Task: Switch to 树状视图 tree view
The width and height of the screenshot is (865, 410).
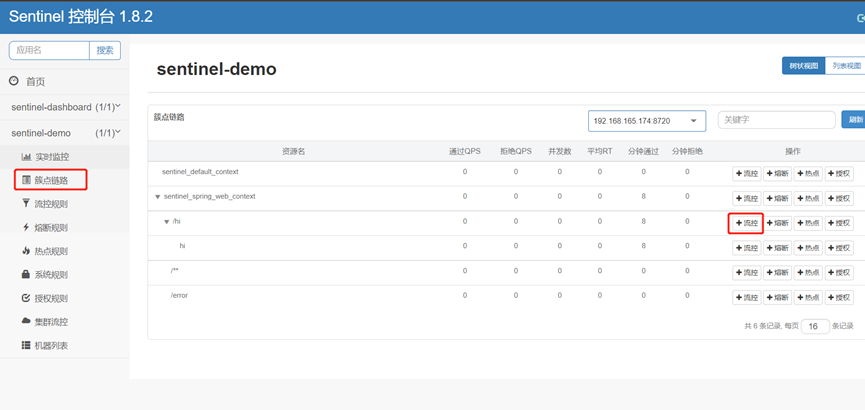Action: point(803,66)
